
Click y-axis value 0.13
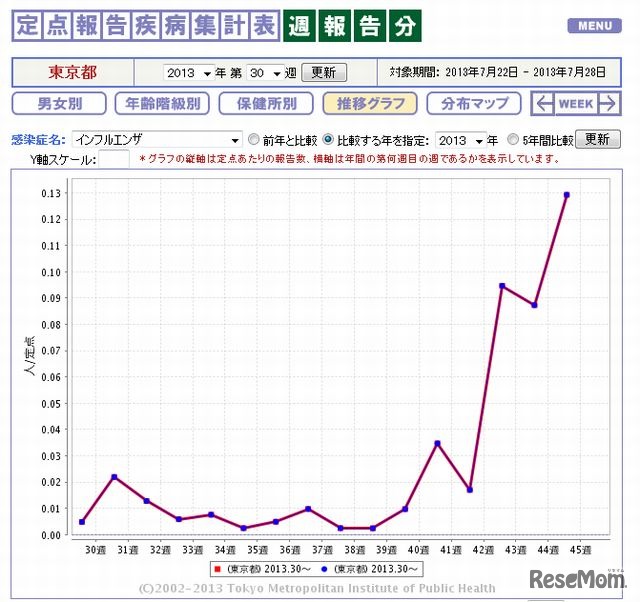51,193
